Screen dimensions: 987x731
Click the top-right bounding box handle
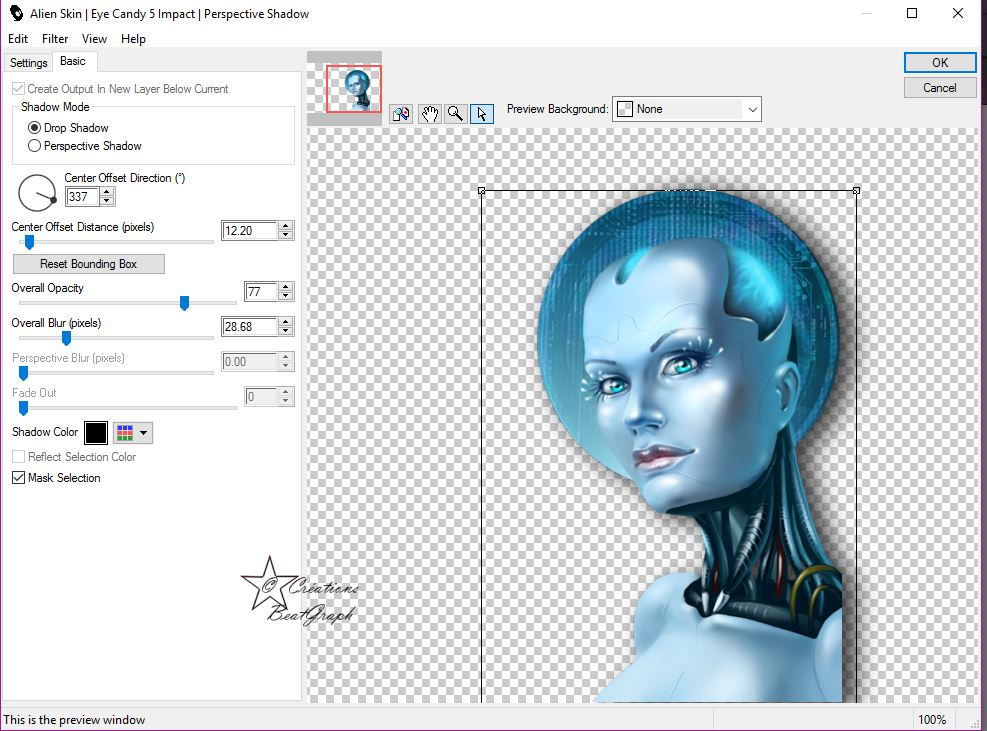coord(856,190)
